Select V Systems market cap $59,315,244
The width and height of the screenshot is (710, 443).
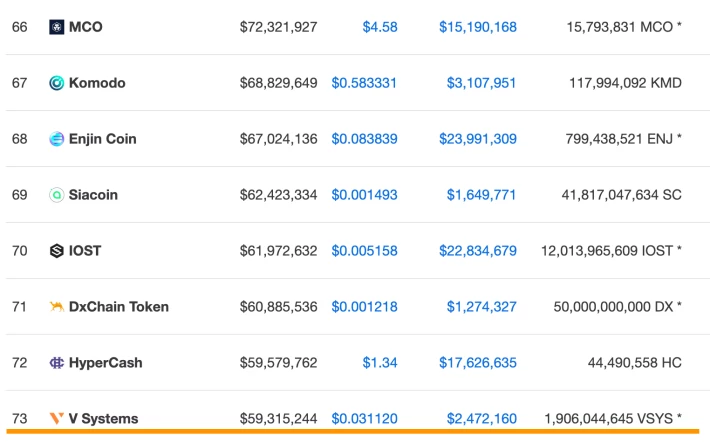click(278, 419)
